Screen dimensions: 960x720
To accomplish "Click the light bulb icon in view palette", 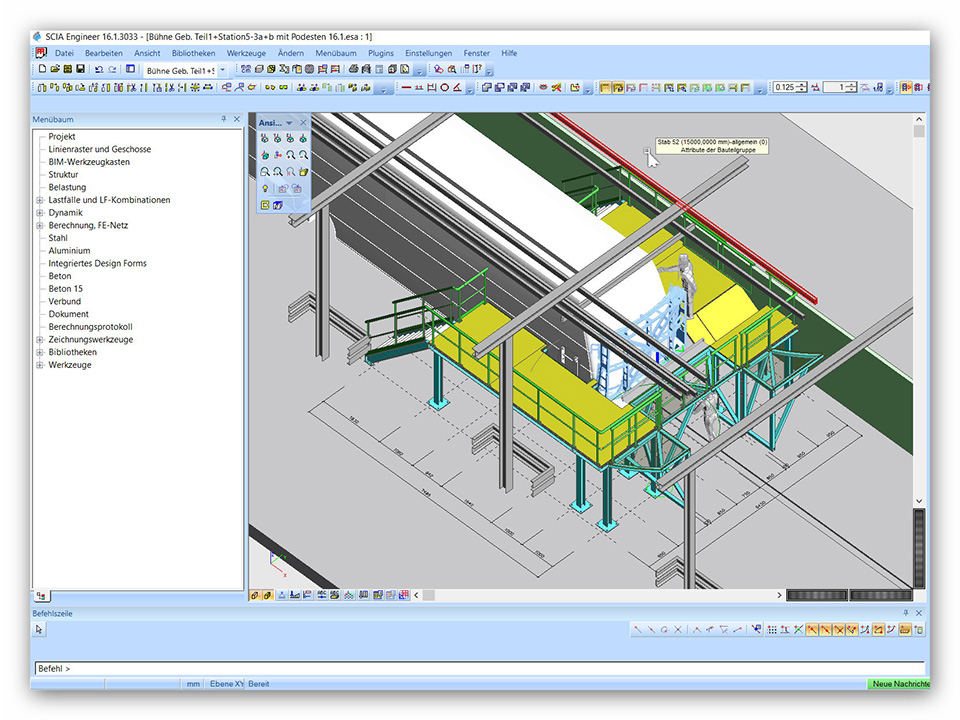I will [x=265, y=188].
